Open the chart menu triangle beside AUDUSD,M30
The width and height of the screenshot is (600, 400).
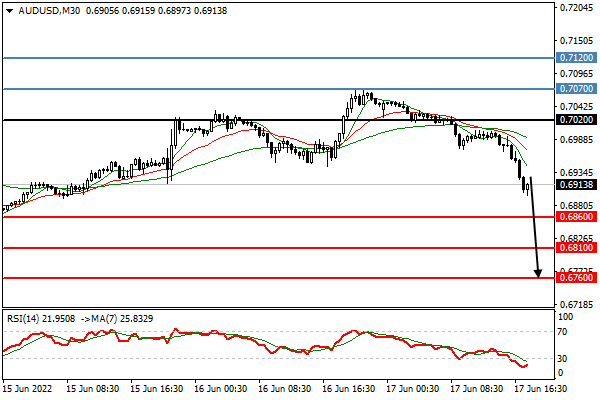[x=10, y=11]
